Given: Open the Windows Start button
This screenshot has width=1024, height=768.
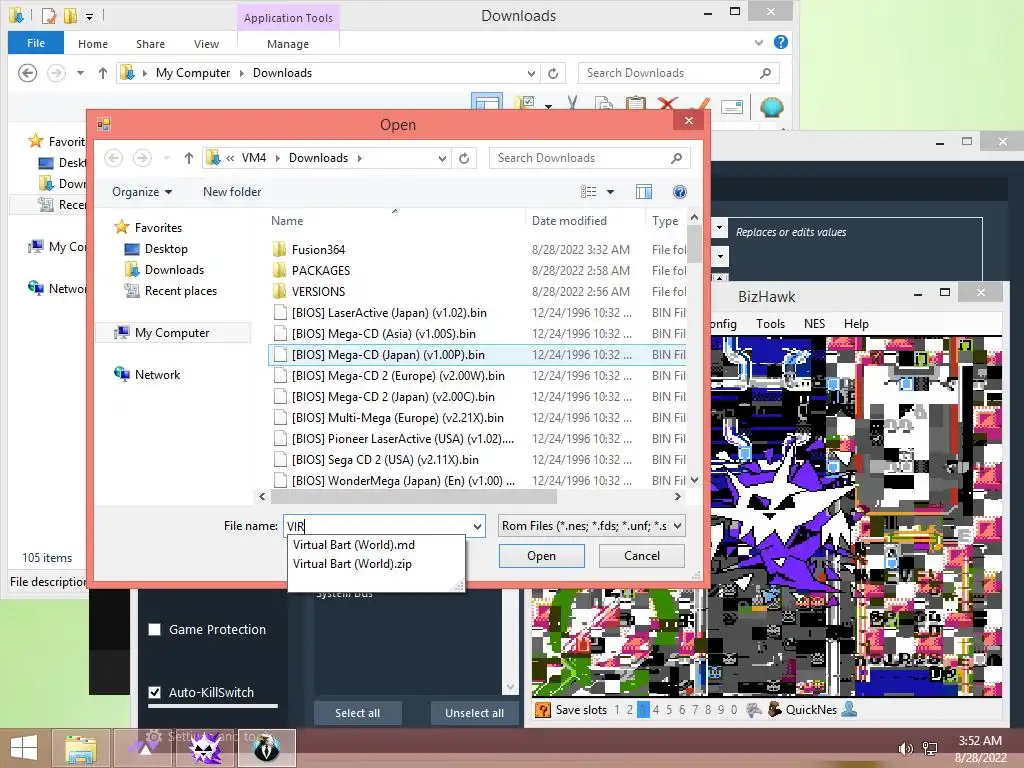Looking at the screenshot, I should pos(24,748).
